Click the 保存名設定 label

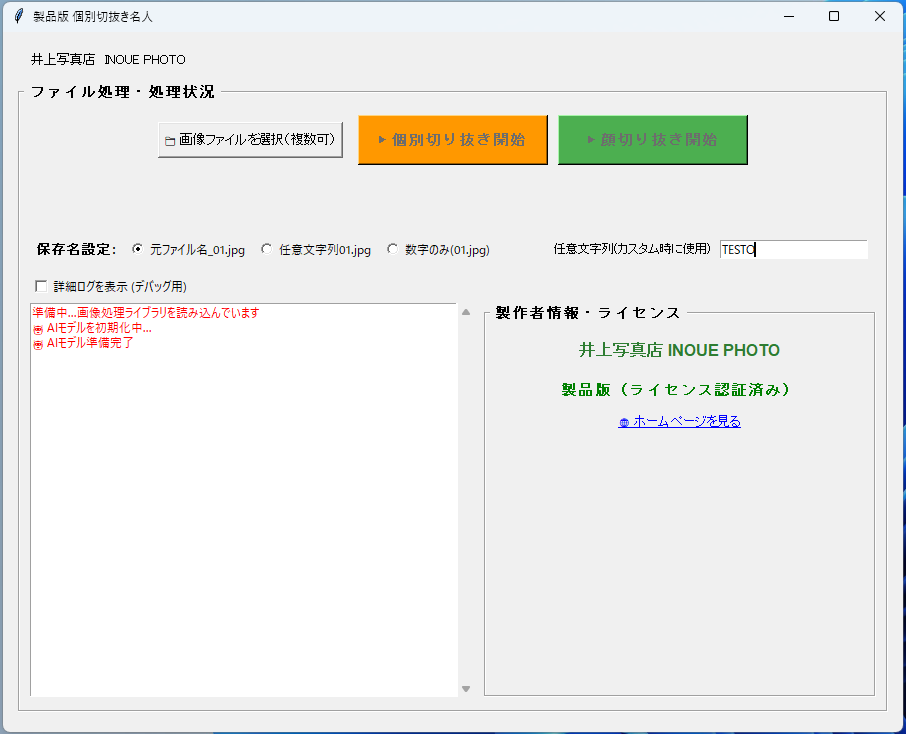(76, 250)
